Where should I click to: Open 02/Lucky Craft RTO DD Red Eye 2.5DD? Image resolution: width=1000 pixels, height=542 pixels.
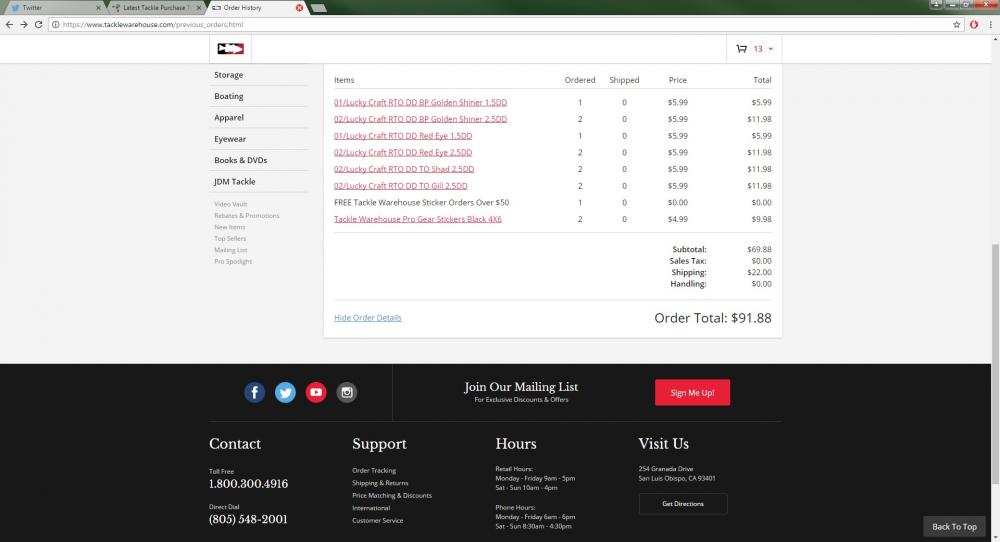[x=403, y=152]
